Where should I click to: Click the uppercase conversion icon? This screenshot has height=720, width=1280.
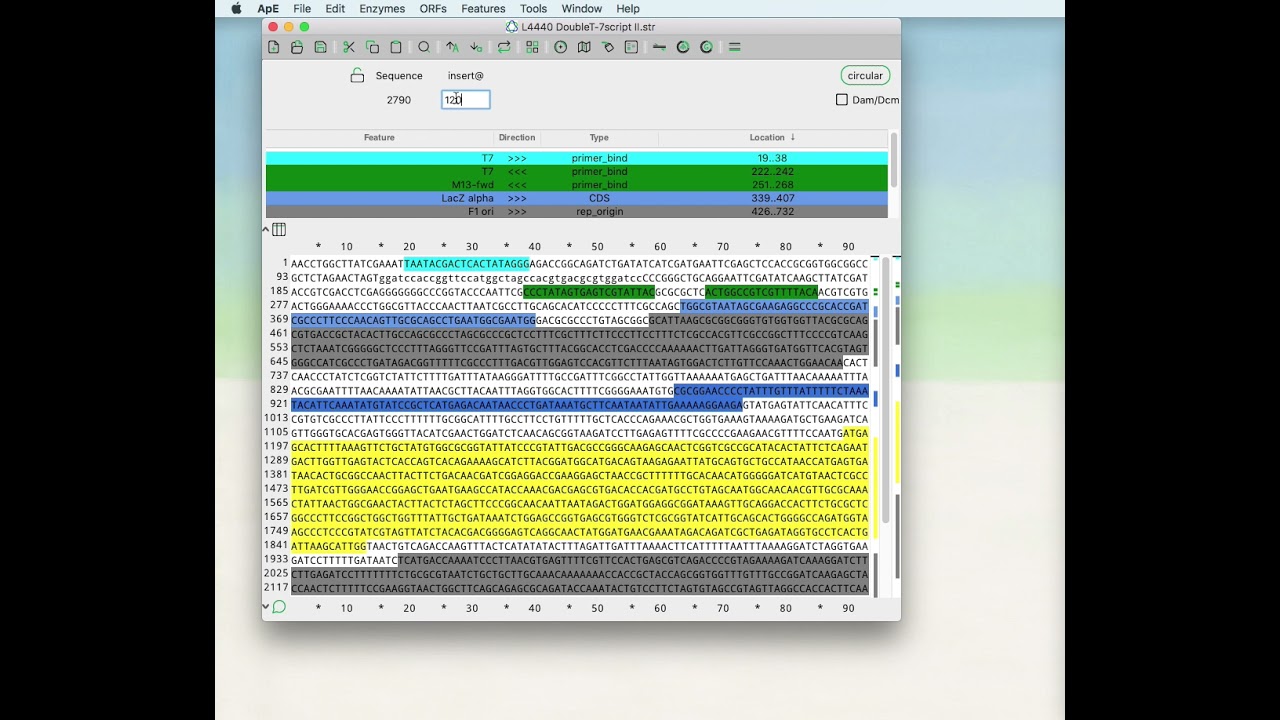pyautogui.click(x=452, y=47)
